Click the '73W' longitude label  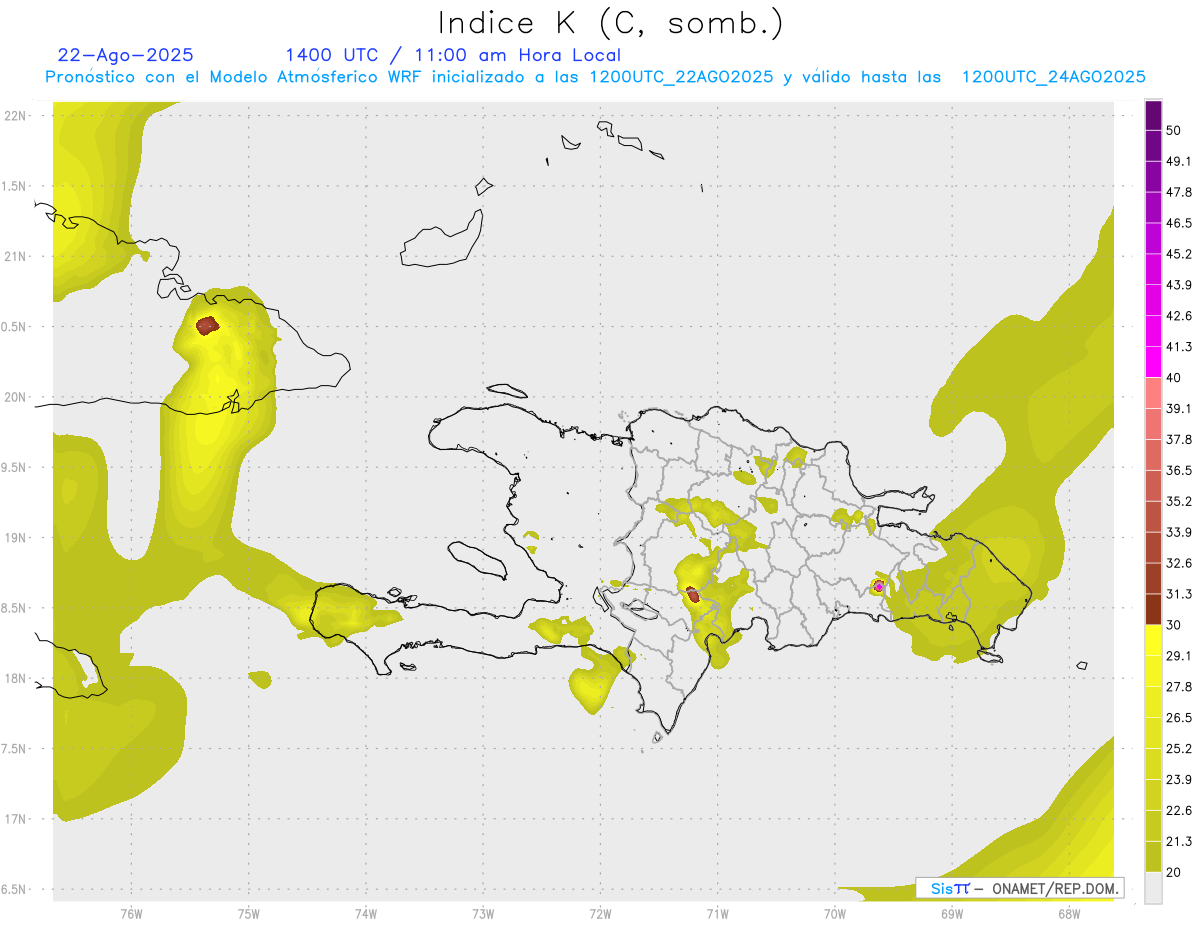click(x=483, y=913)
